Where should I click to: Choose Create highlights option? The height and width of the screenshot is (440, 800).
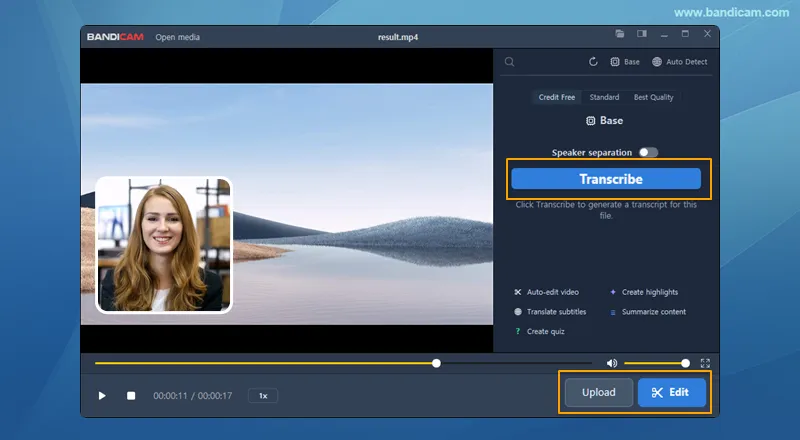644,292
